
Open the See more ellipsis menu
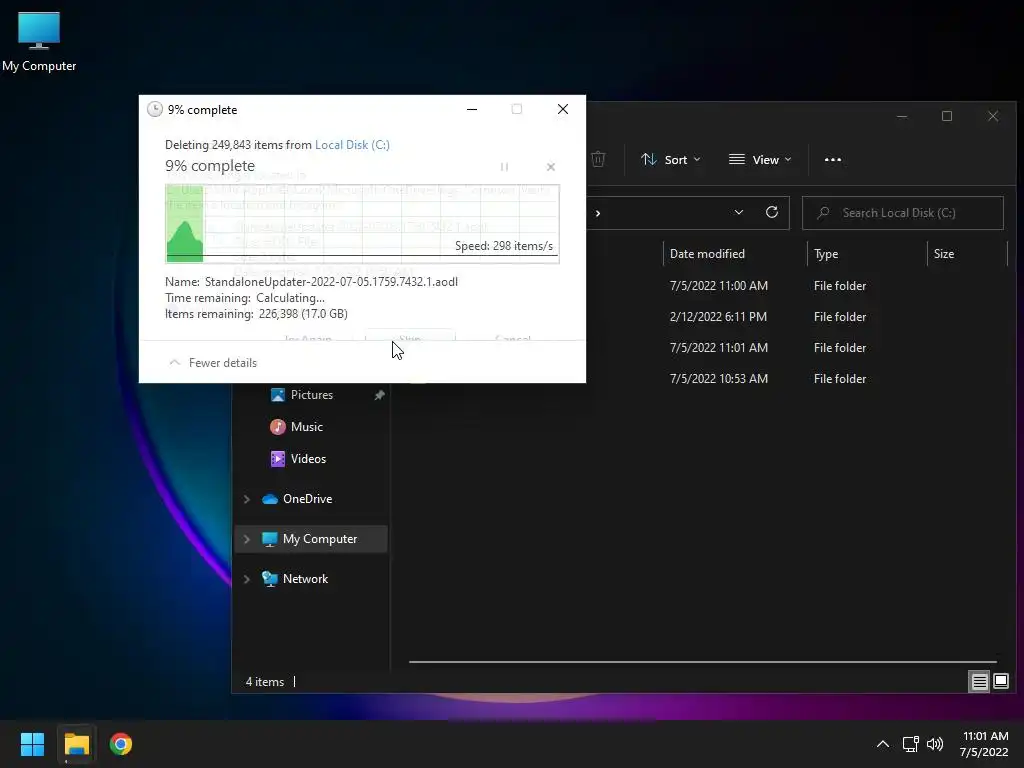[x=833, y=159]
